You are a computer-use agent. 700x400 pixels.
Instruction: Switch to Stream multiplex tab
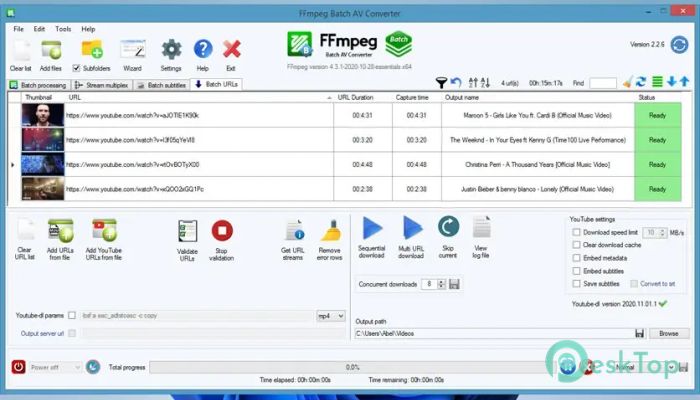point(102,85)
